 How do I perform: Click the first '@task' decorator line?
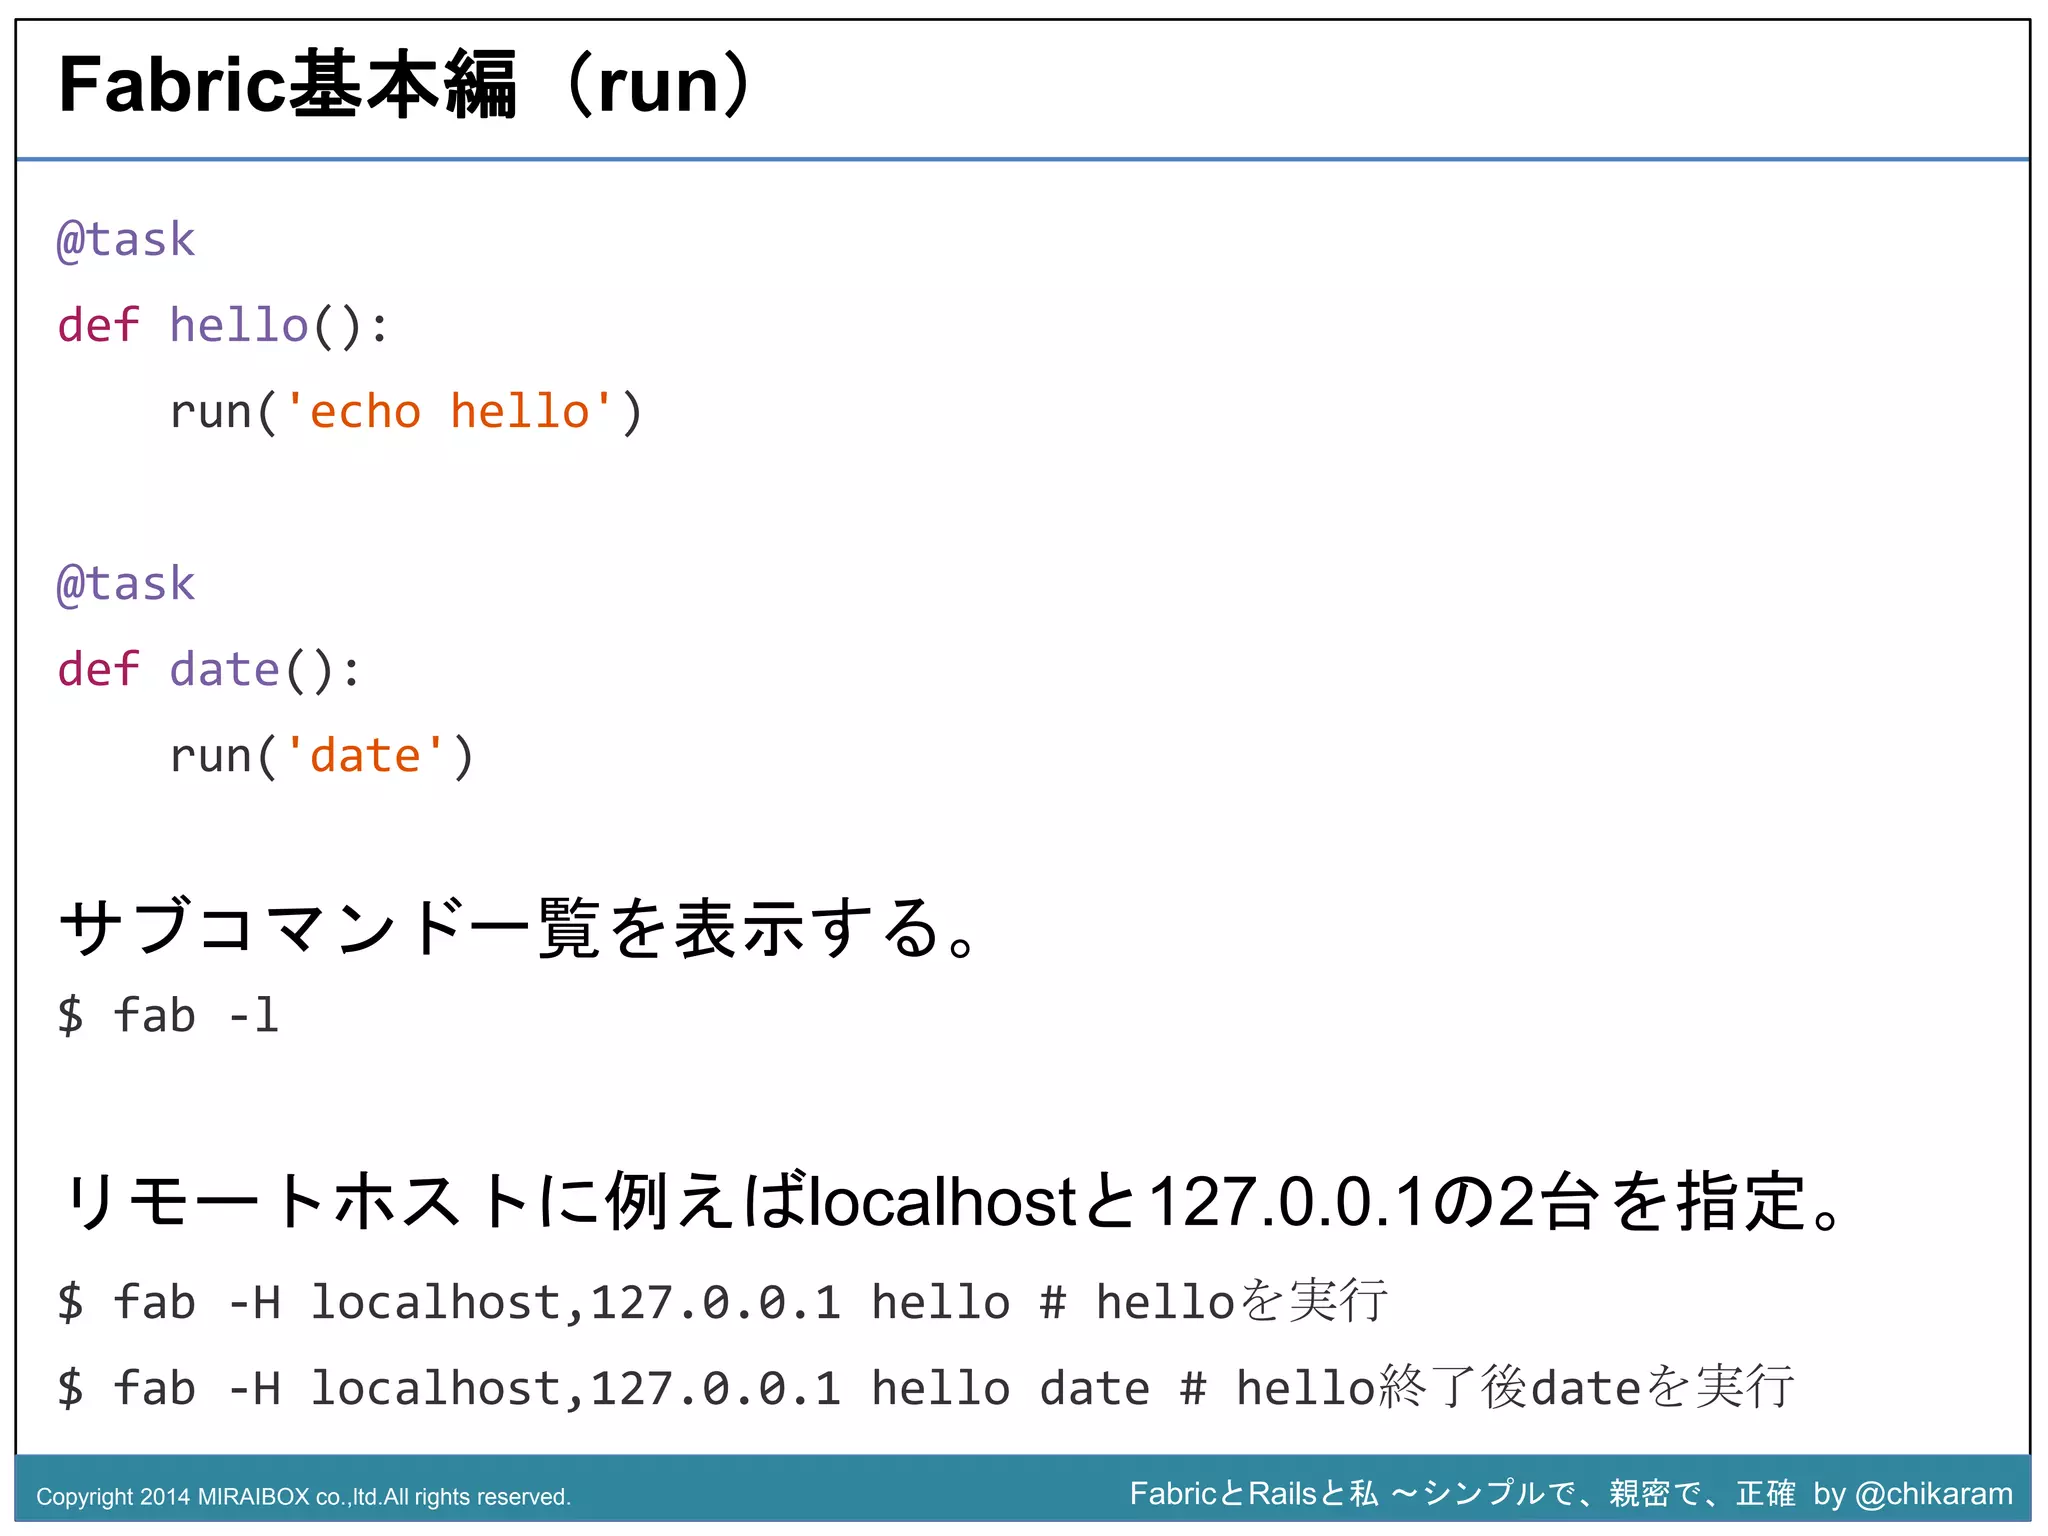tap(126, 241)
